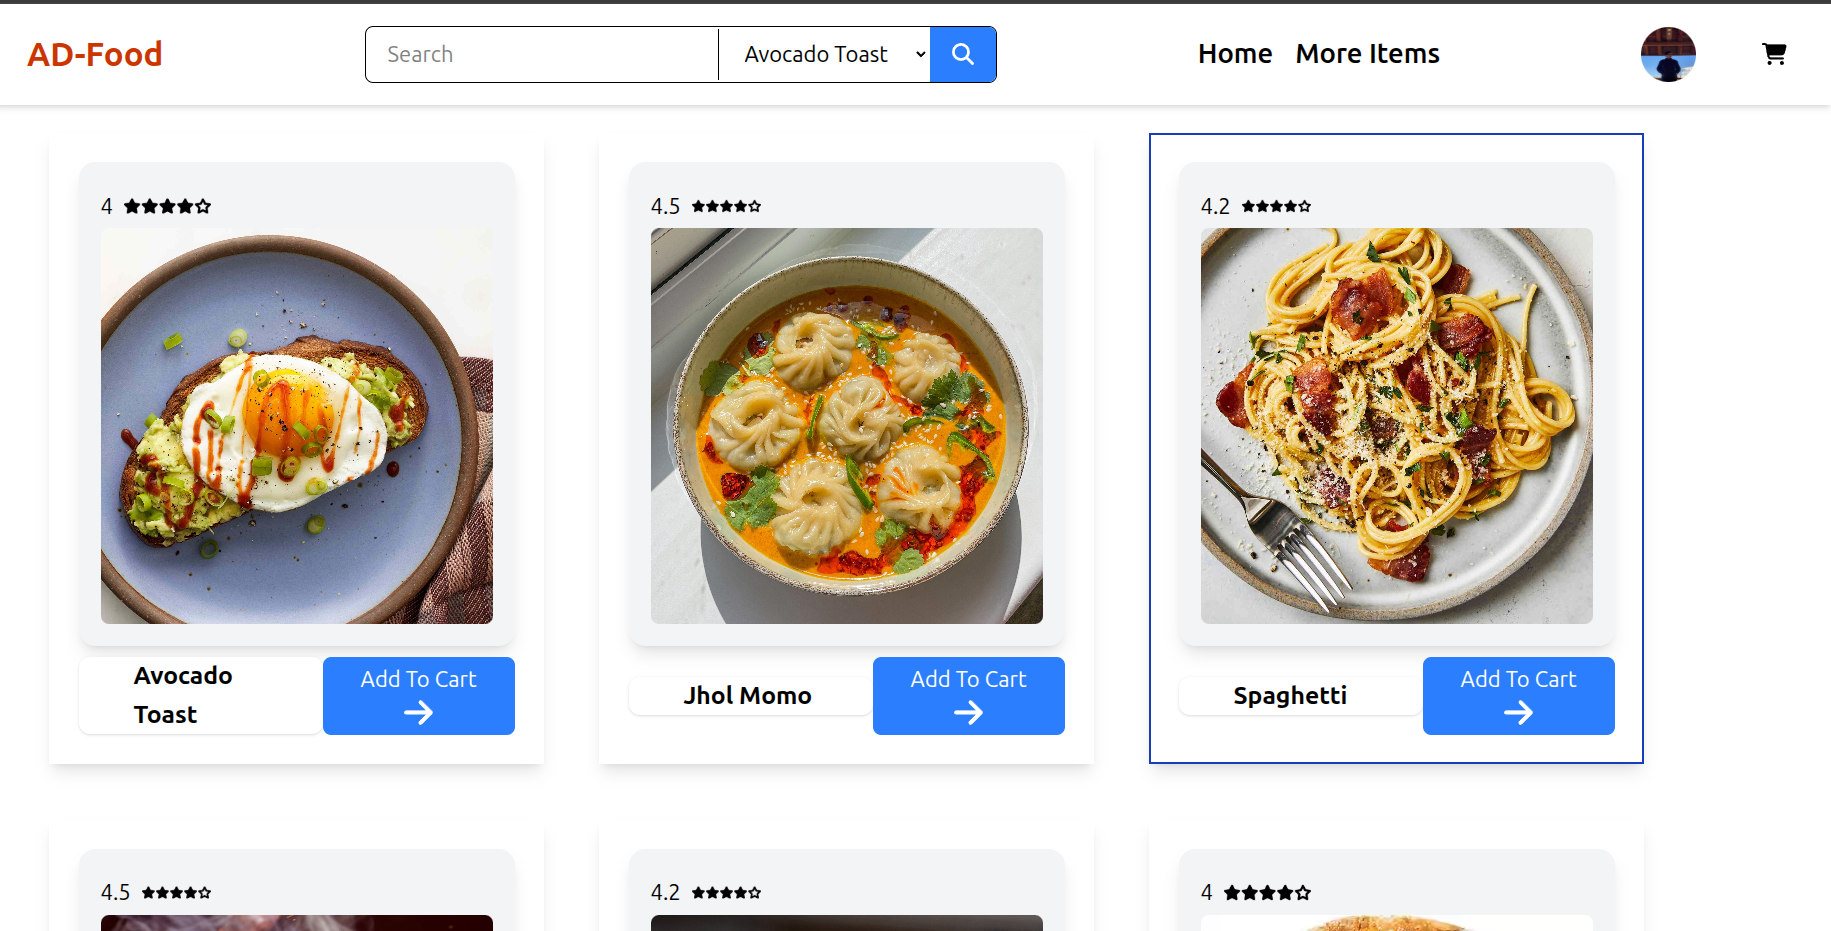This screenshot has height=931, width=1831.
Task: Click the Jhol Momo item name
Action: point(747,696)
